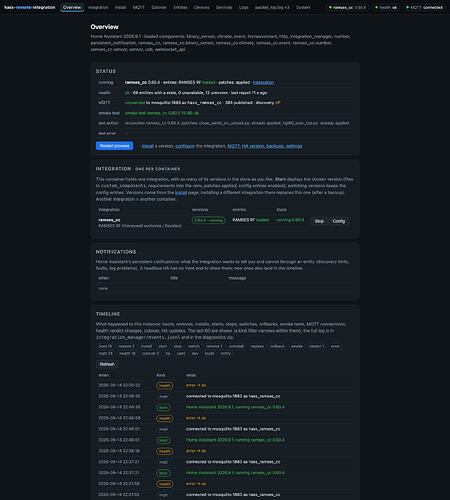The image size is (450, 500).
Task: Filter timeline by boot 16
Action: pyautogui.click(x=105, y=346)
